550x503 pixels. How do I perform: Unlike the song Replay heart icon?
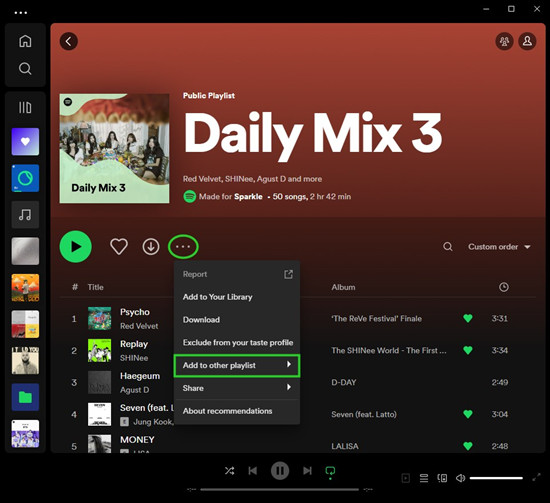[x=468, y=350]
